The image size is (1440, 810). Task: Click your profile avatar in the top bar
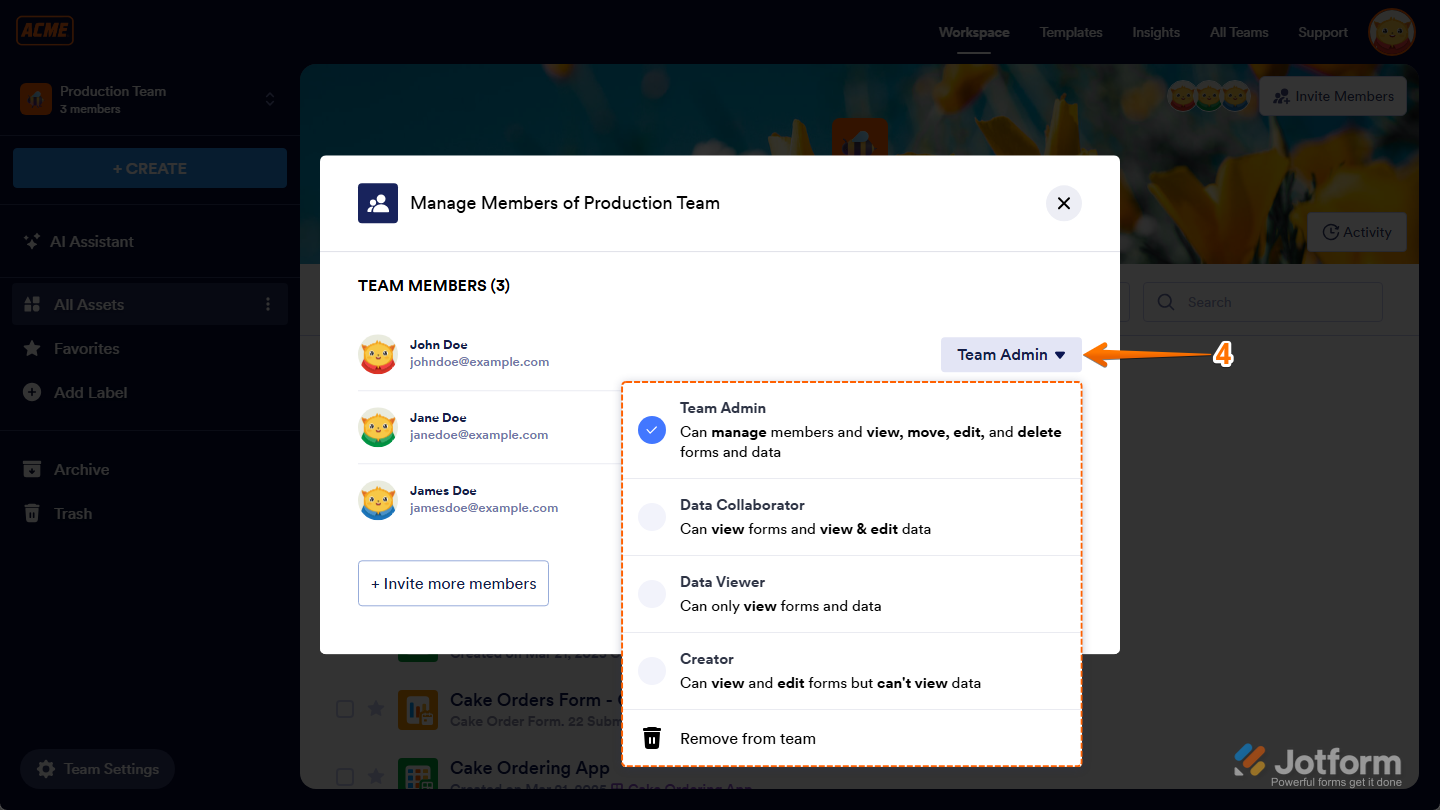coord(1391,31)
